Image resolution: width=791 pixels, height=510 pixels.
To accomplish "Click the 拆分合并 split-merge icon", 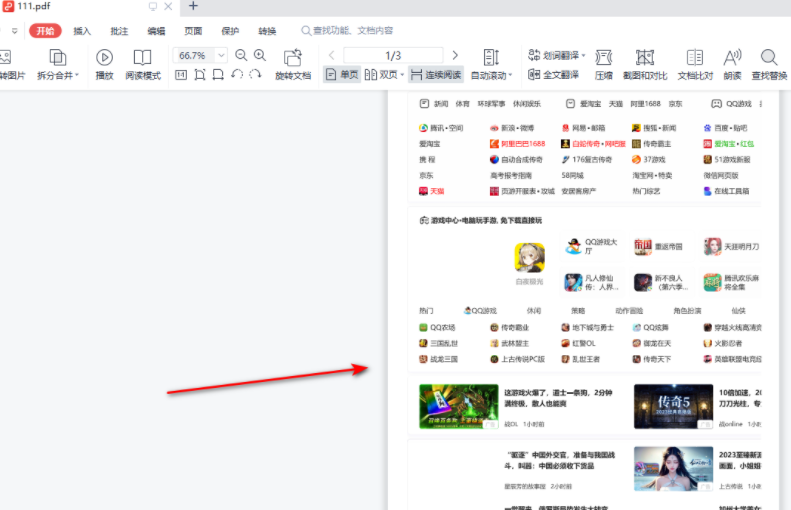I will point(58,58).
